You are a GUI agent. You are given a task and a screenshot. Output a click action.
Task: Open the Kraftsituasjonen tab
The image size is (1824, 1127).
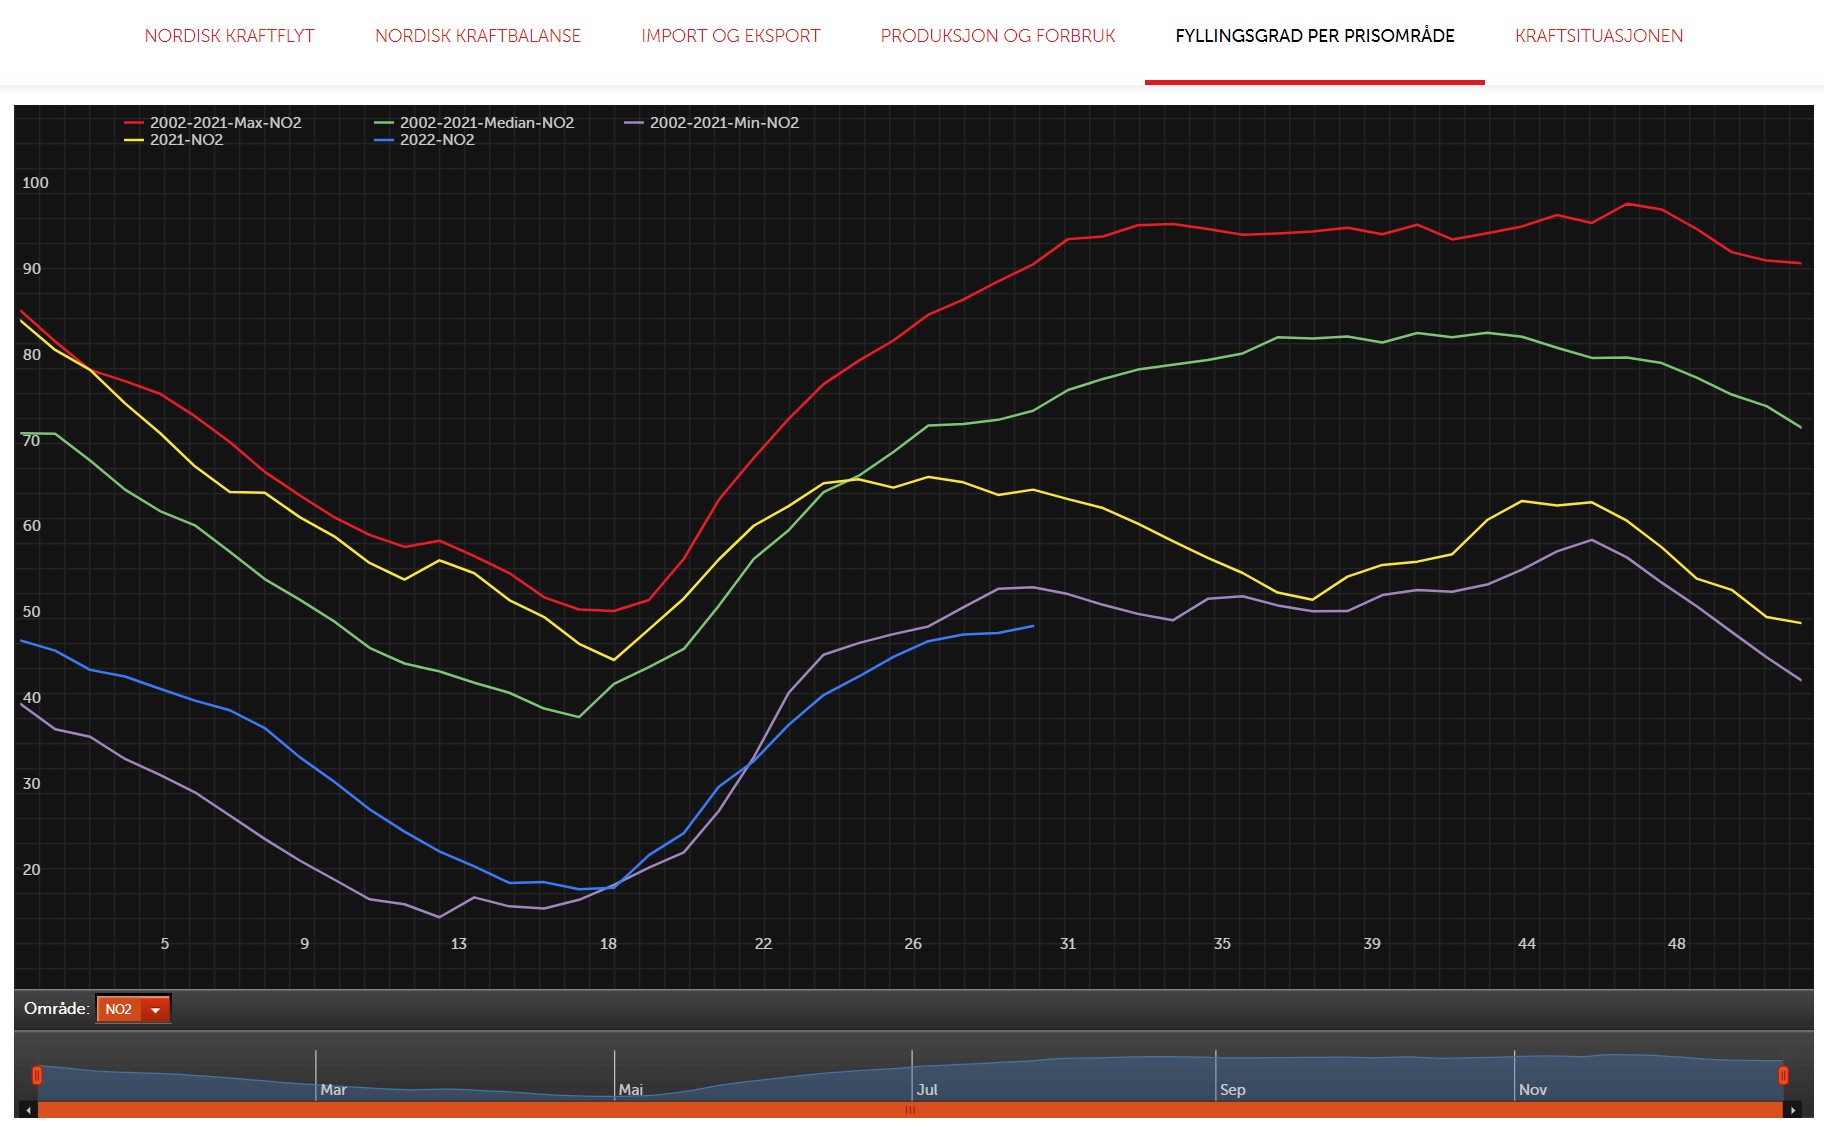[1599, 36]
